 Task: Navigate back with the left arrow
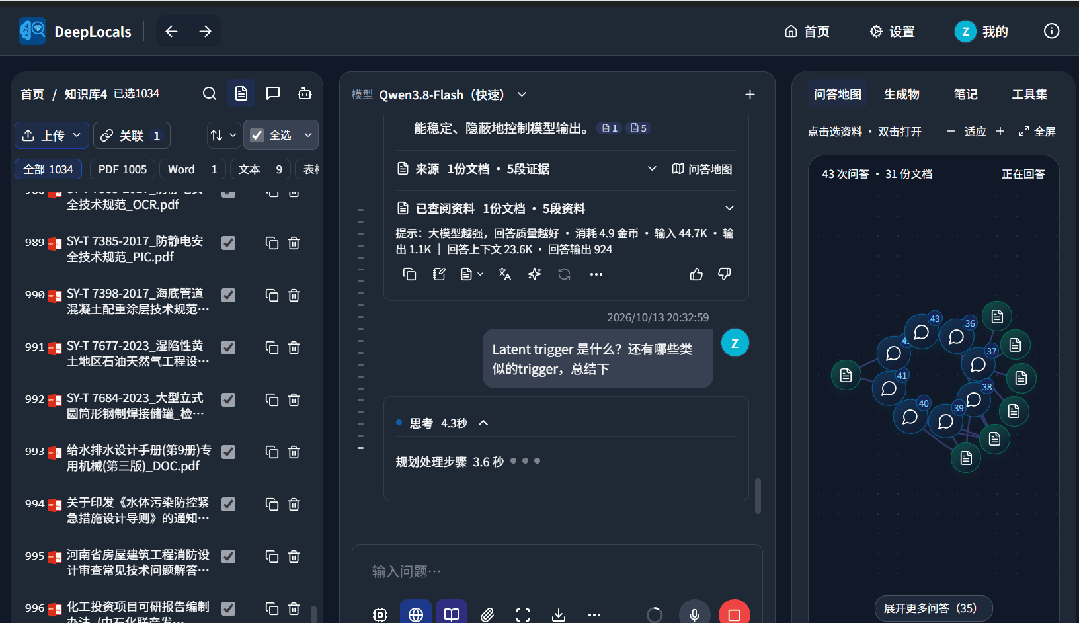(x=171, y=32)
